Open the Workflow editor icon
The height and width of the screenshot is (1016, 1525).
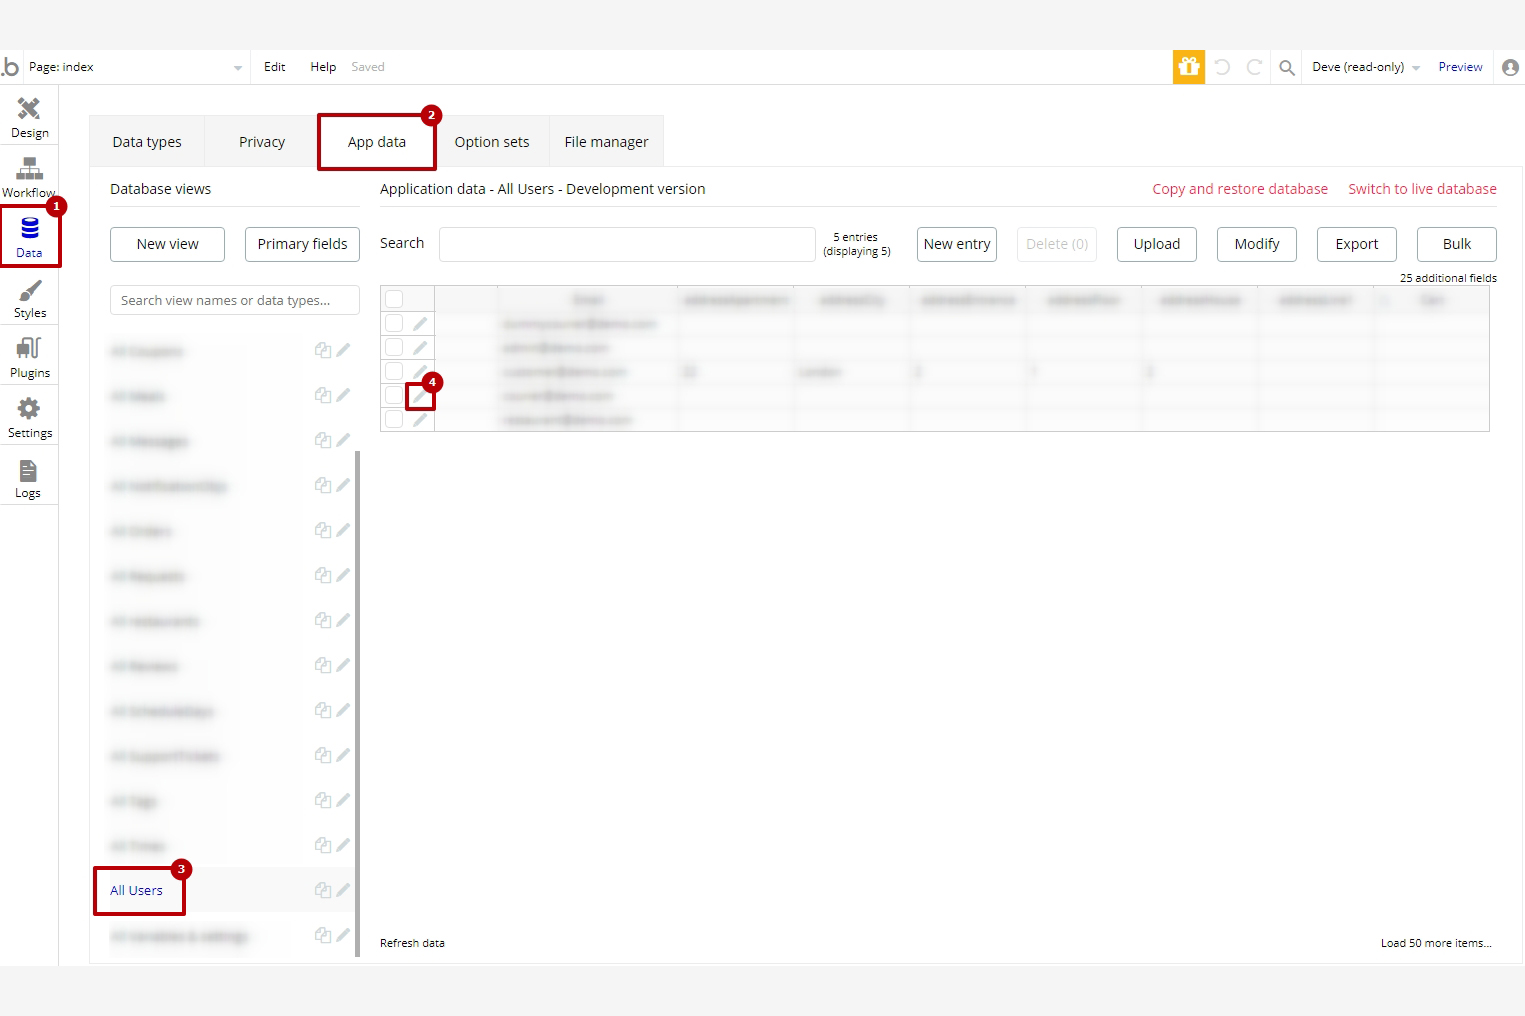[29, 177]
